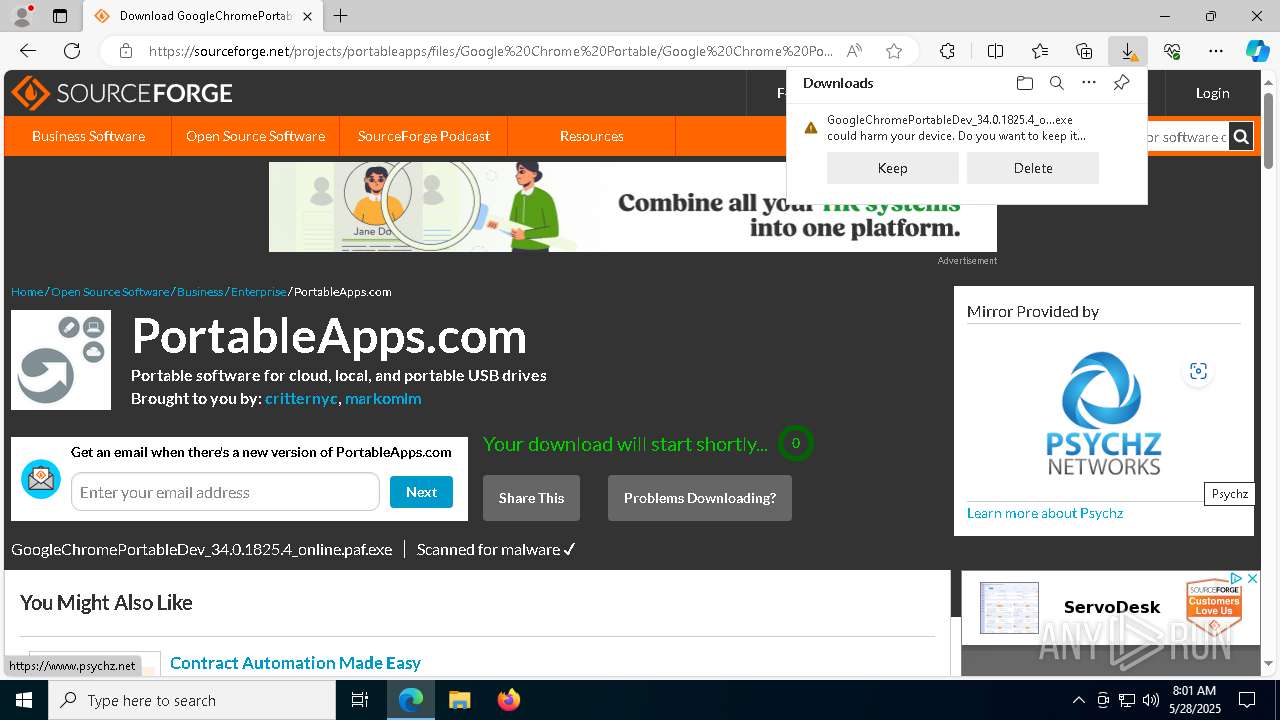Reload the page with Refresh icon
This screenshot has width=1280, height=720.
(72, 51)
